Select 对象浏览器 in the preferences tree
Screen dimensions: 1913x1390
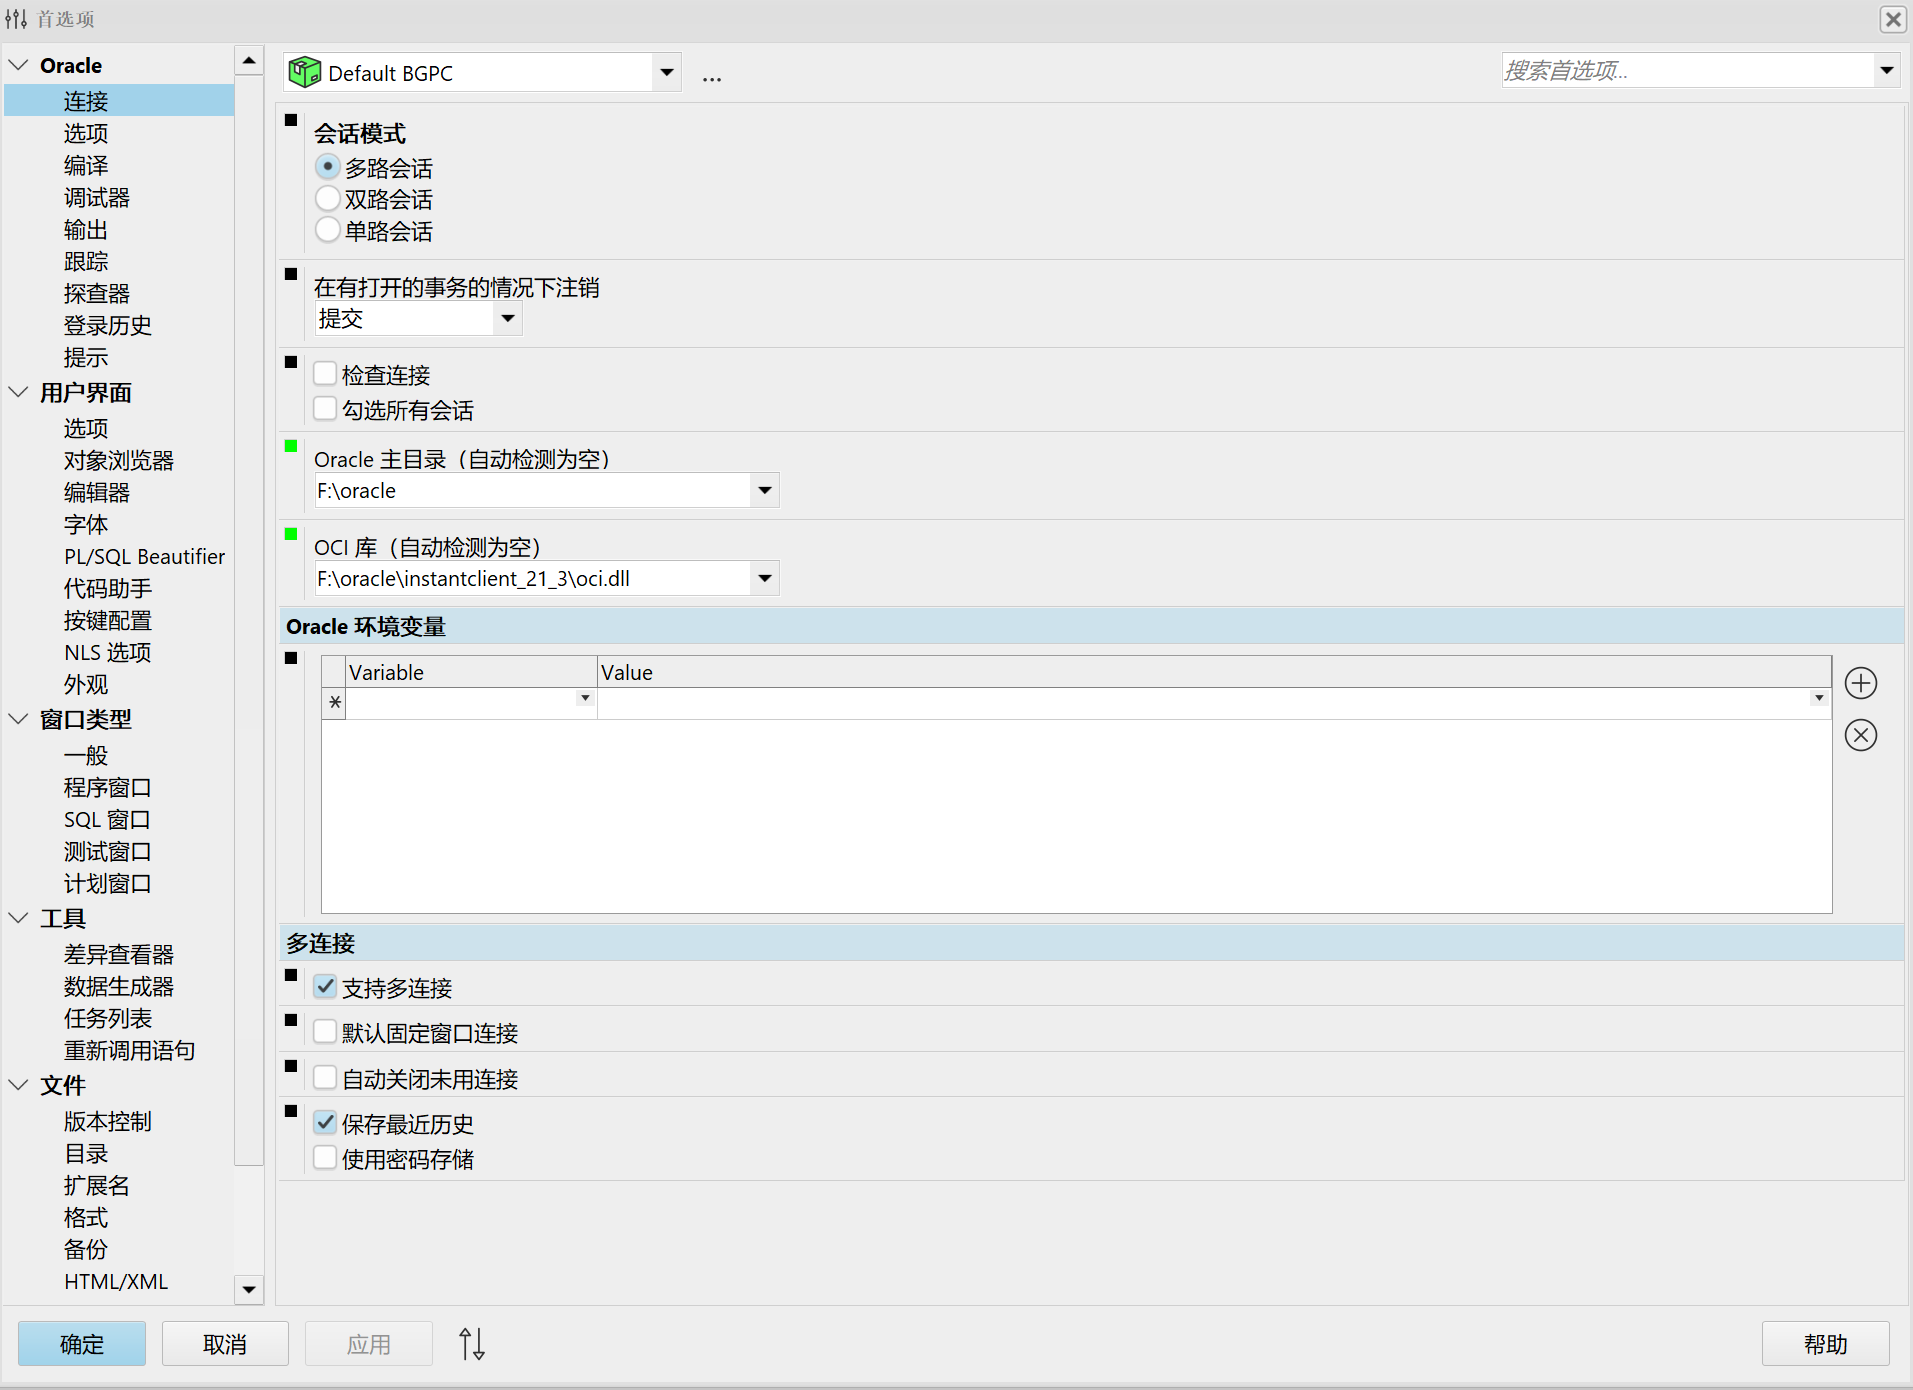pos(119,460)
